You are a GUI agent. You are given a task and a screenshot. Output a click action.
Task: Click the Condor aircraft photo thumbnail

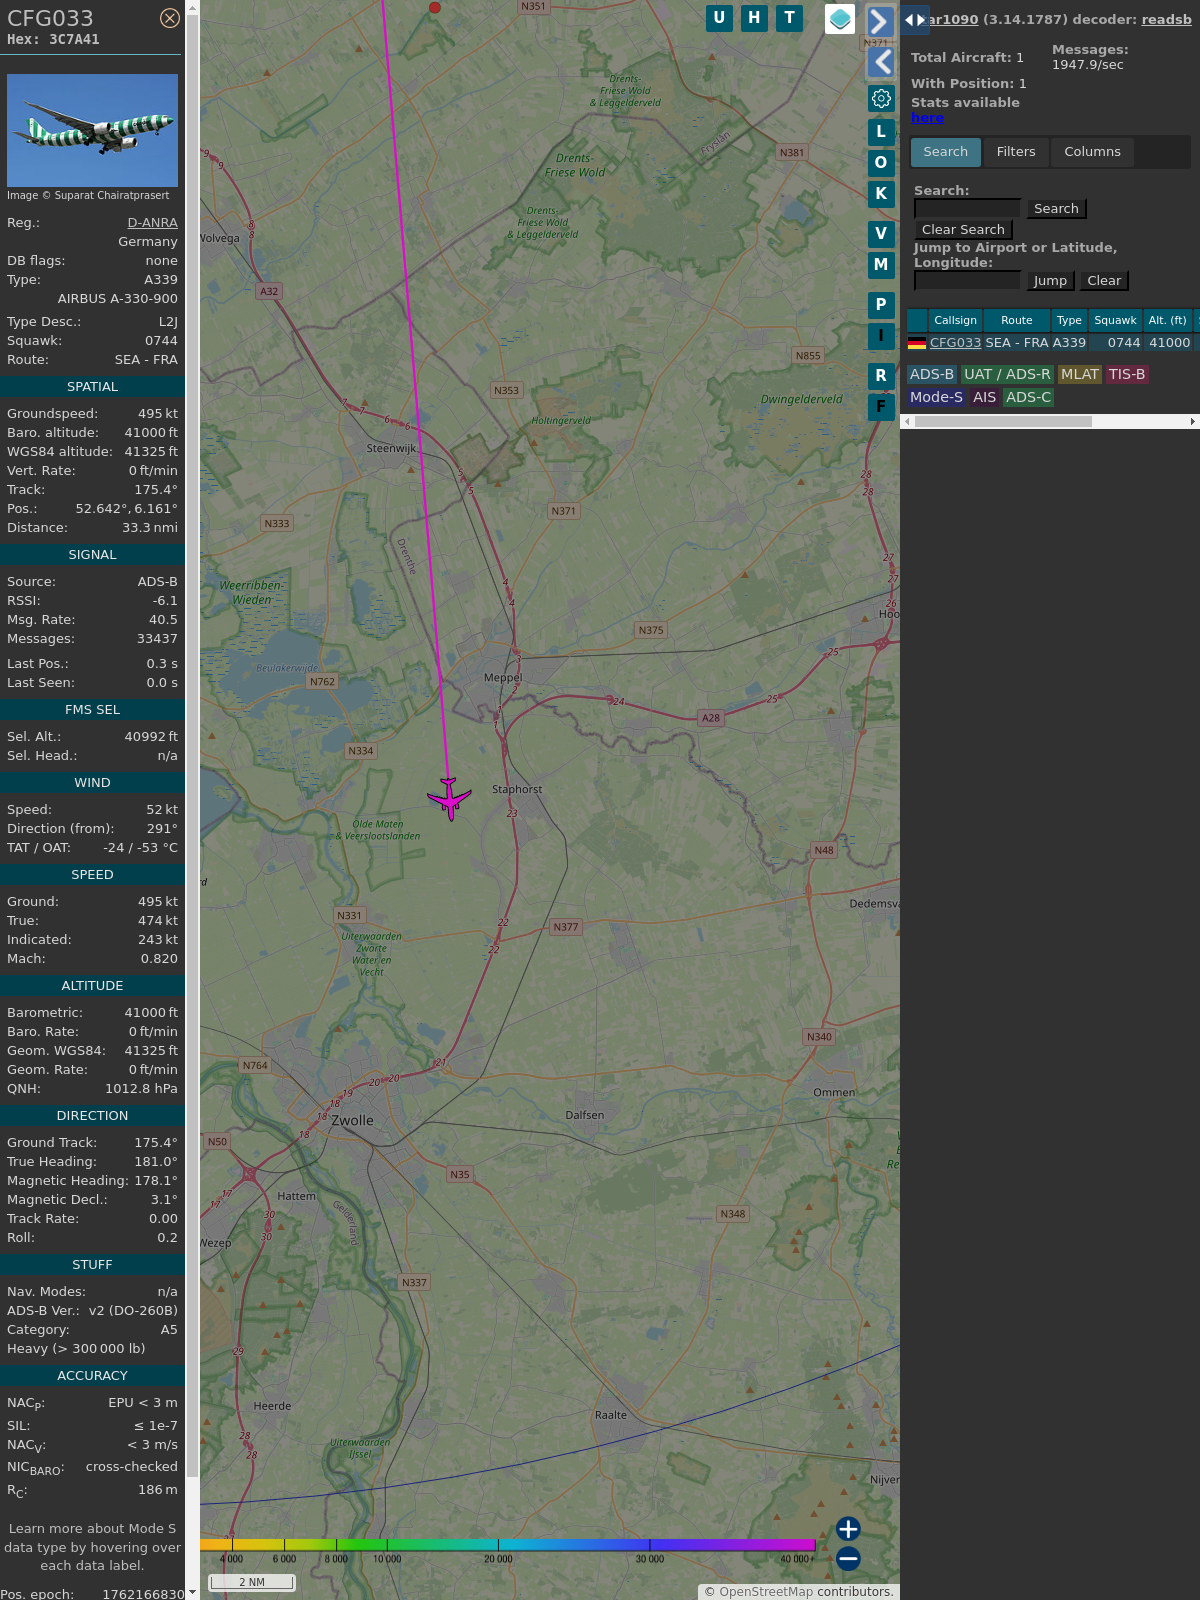coord(92,130)
